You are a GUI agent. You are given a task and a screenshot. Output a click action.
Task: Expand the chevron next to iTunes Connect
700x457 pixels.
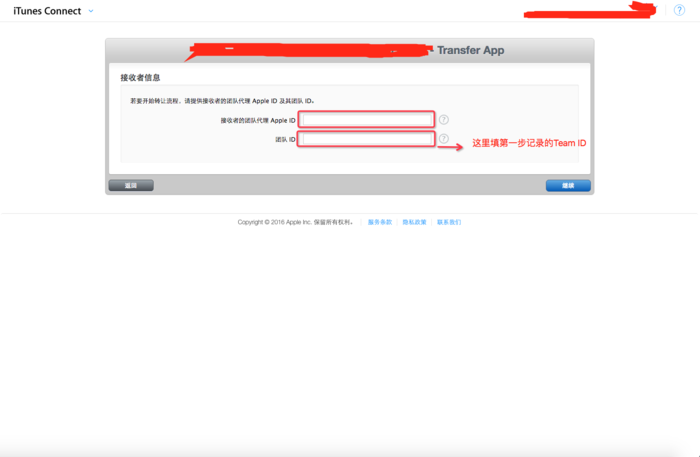91,11
